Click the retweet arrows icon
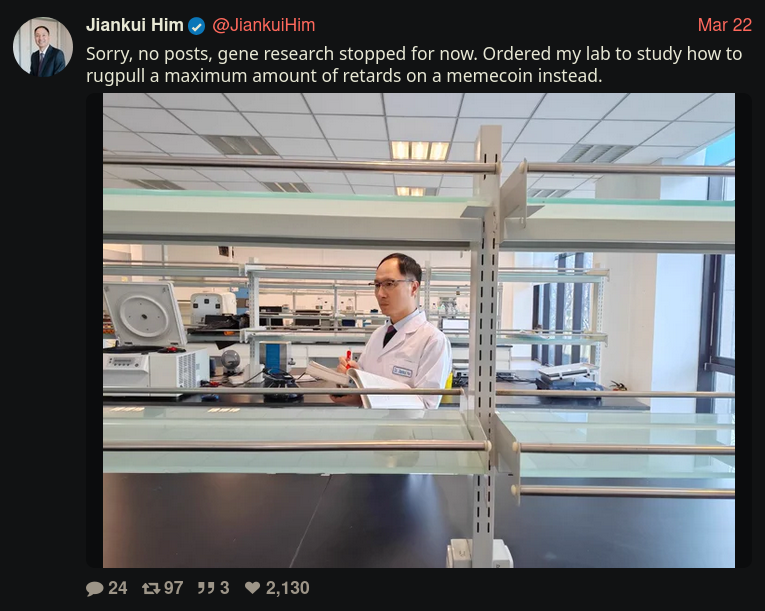The image size is (765, 611). click(x=151, y=589)
